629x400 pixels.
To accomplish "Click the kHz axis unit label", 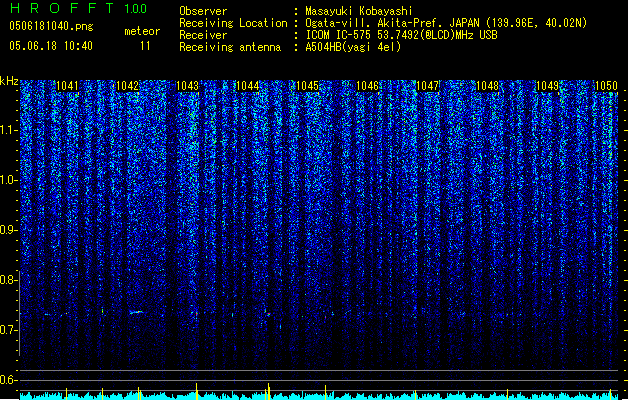I will pos(9,81).
